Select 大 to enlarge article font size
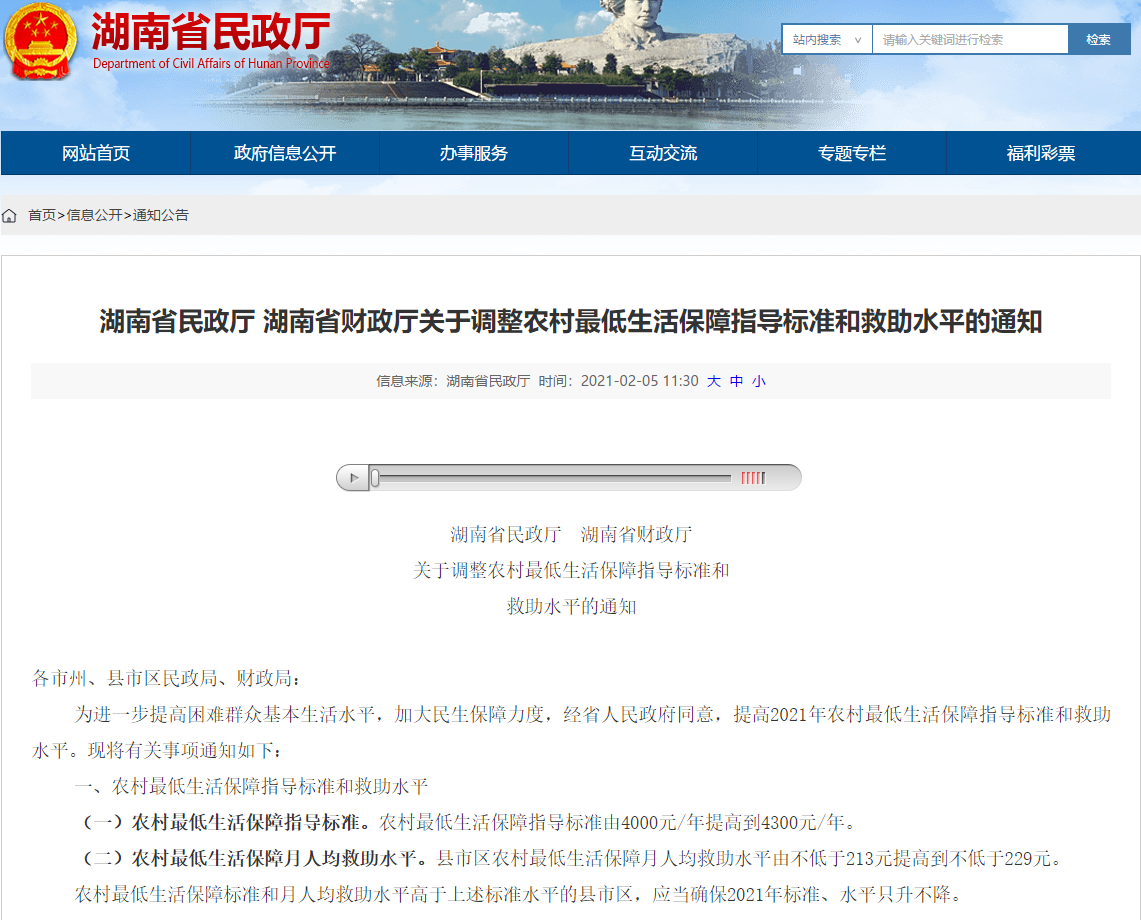 pos(716,381)
